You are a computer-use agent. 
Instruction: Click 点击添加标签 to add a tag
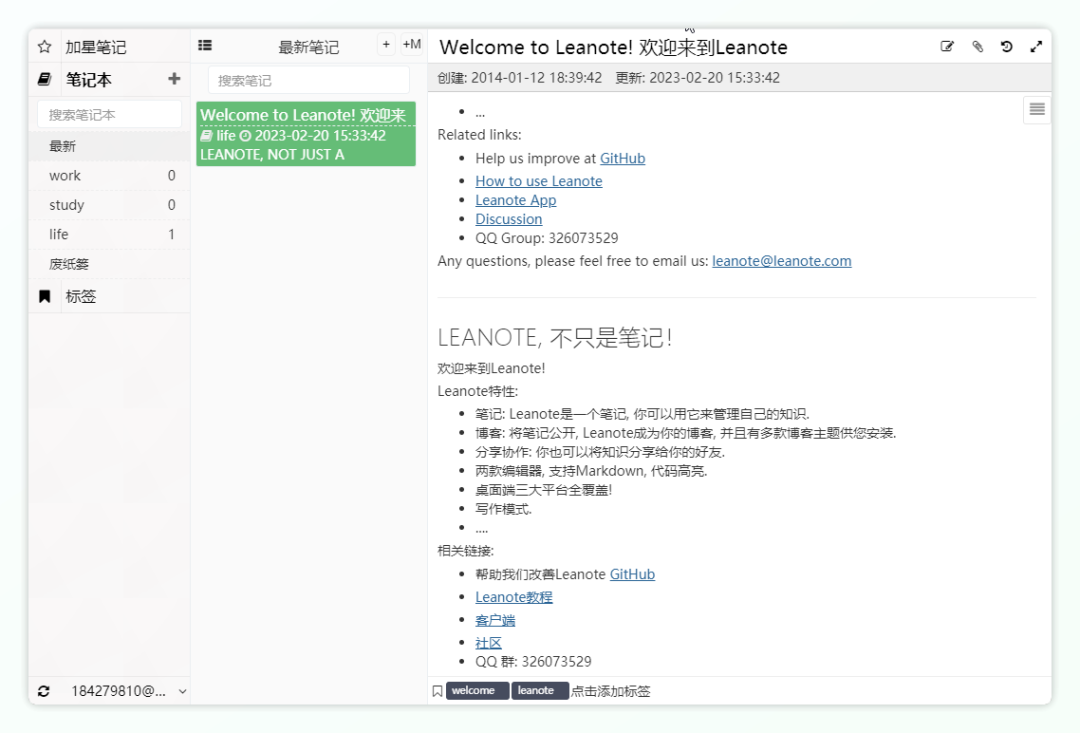pos(611,691)
